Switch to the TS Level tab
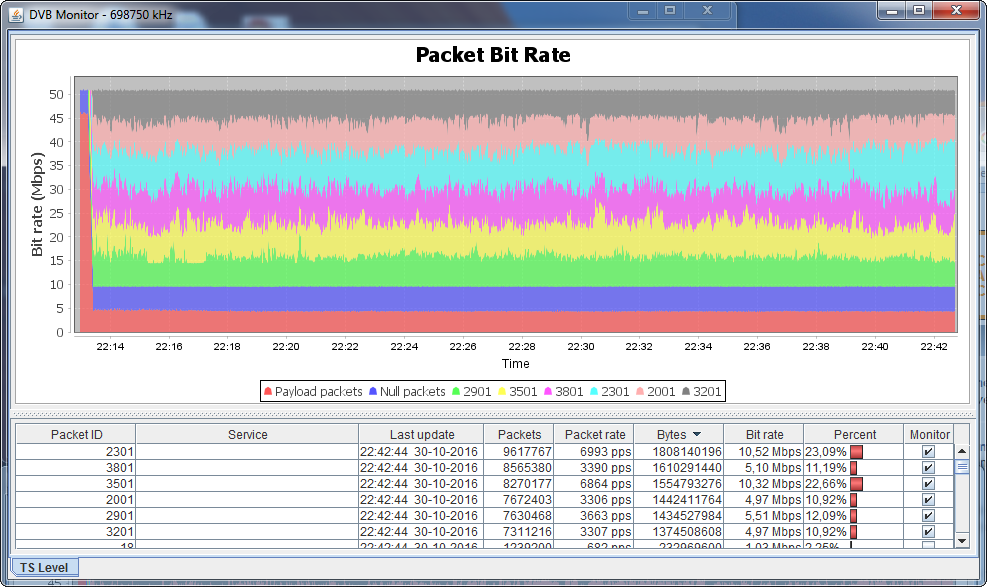 [44, 567]
